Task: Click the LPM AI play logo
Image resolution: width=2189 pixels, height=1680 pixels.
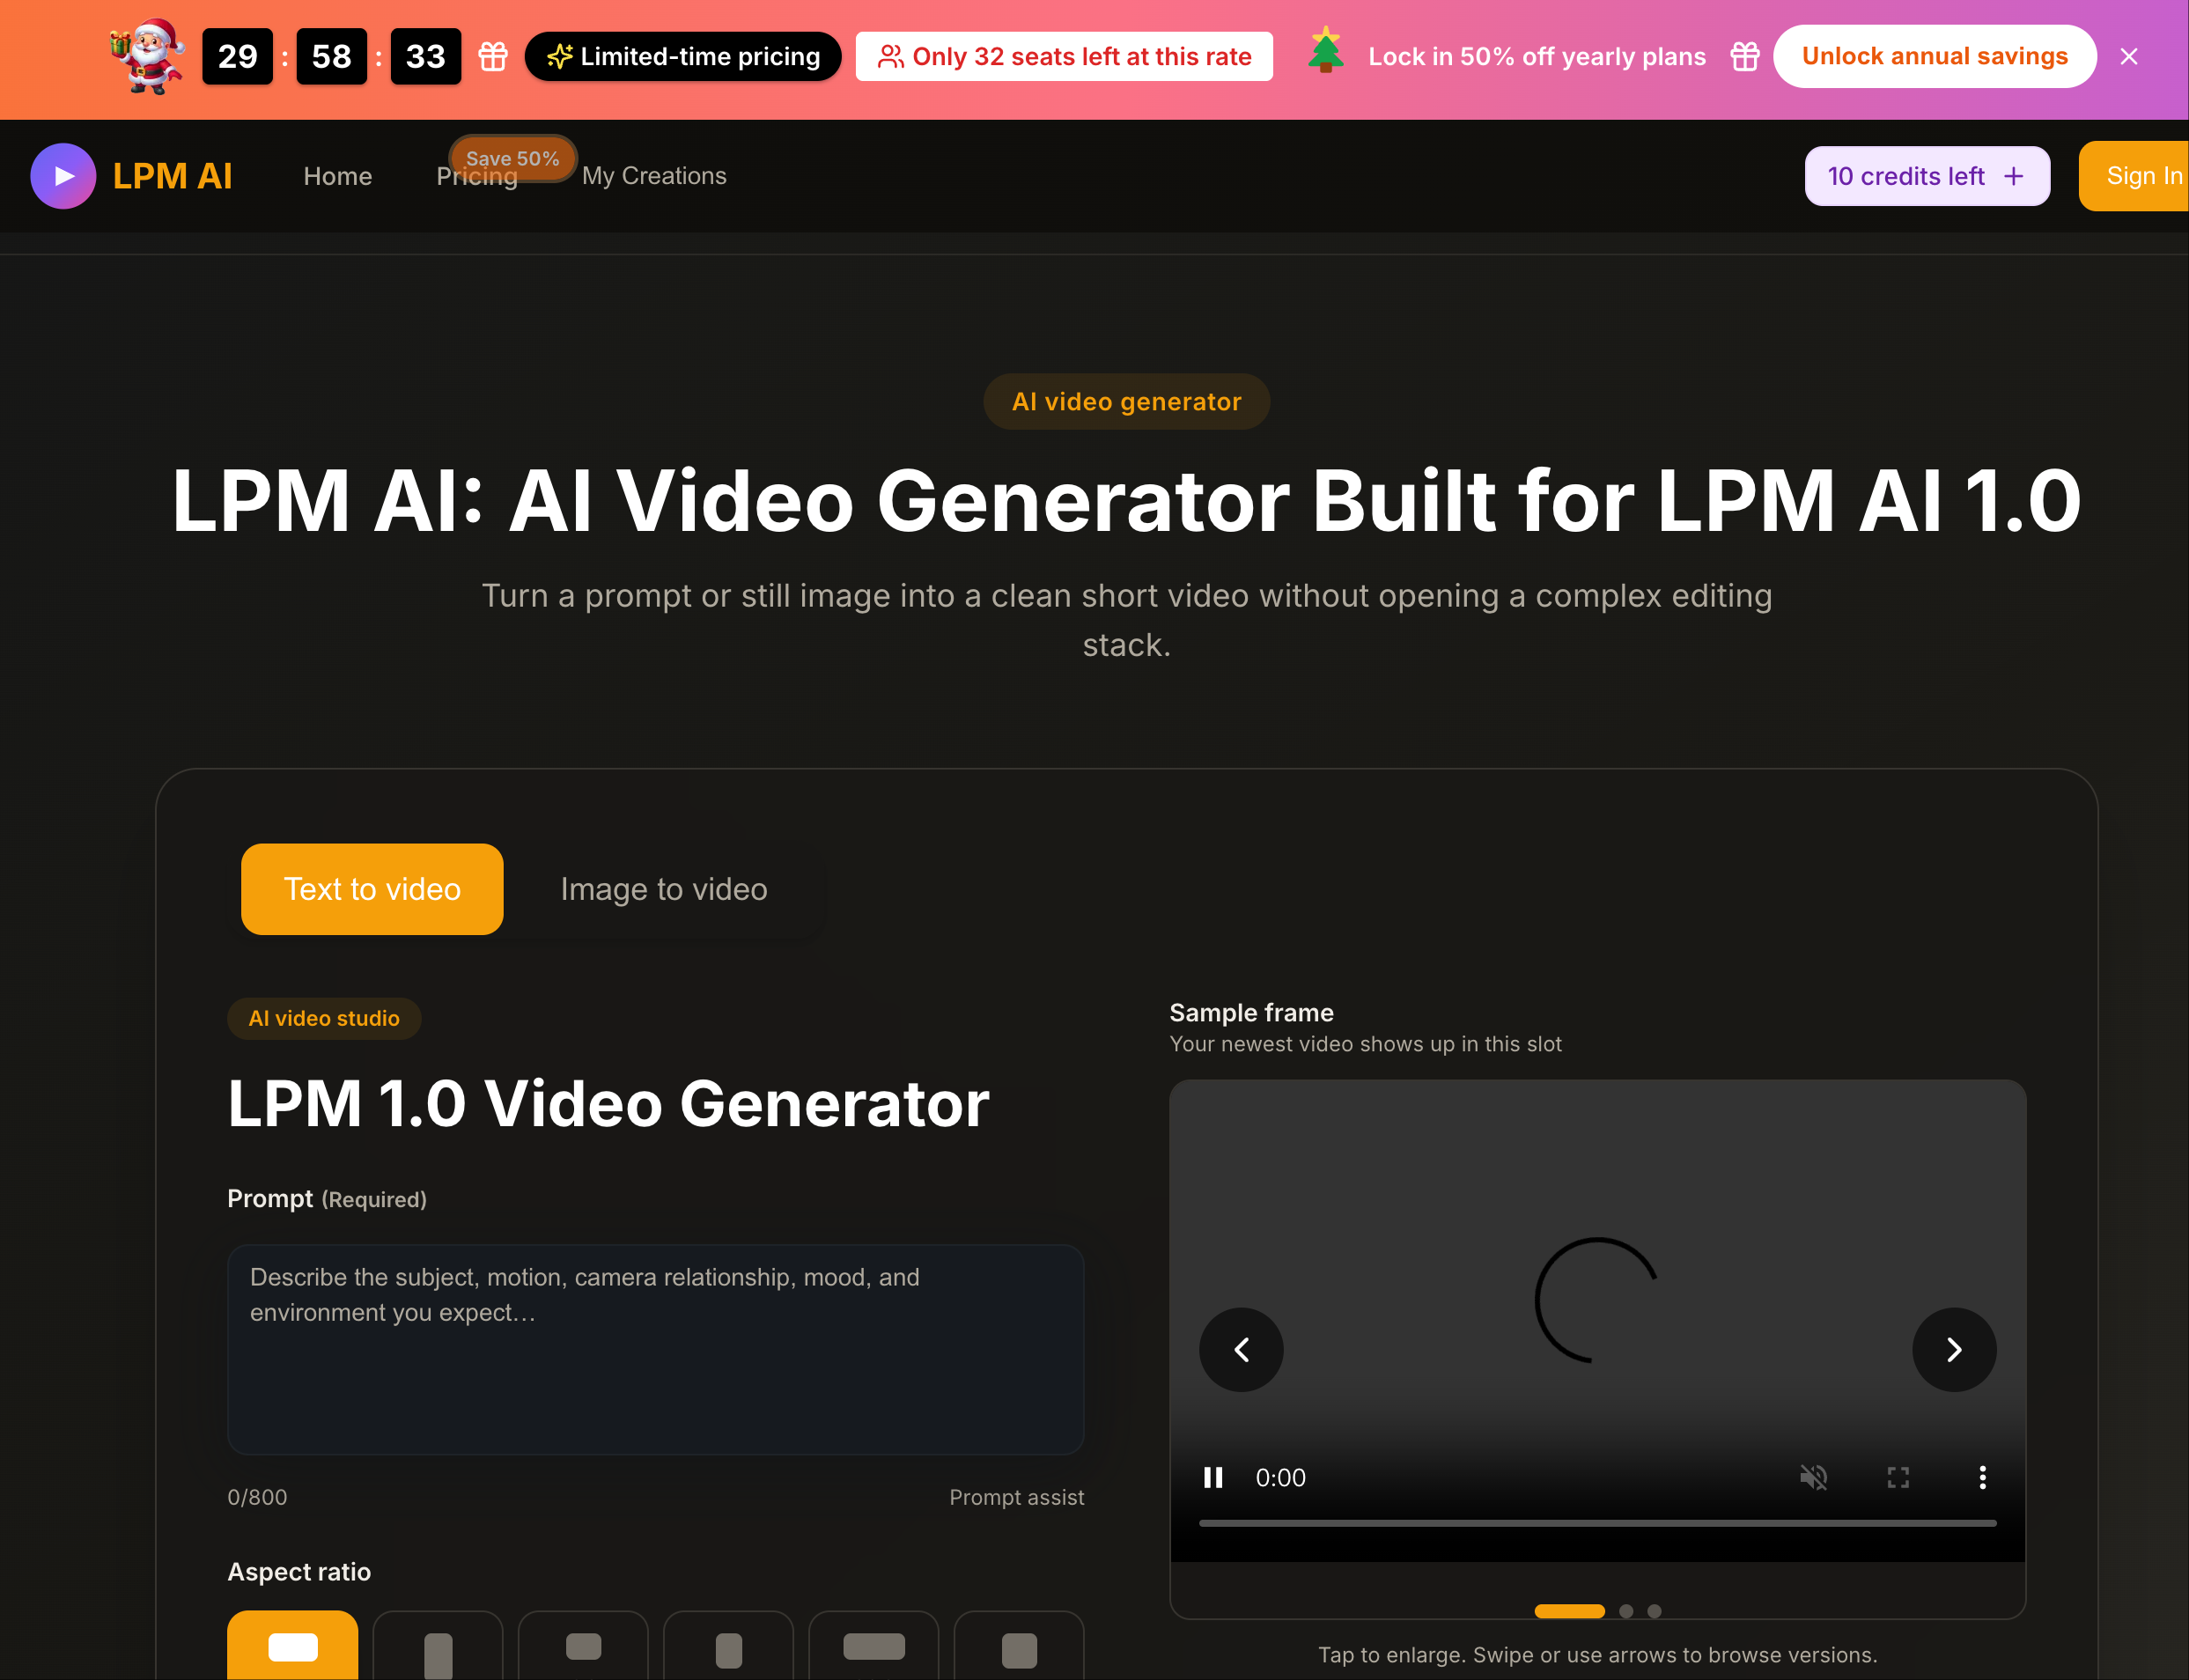Action: tap(63, 176)
